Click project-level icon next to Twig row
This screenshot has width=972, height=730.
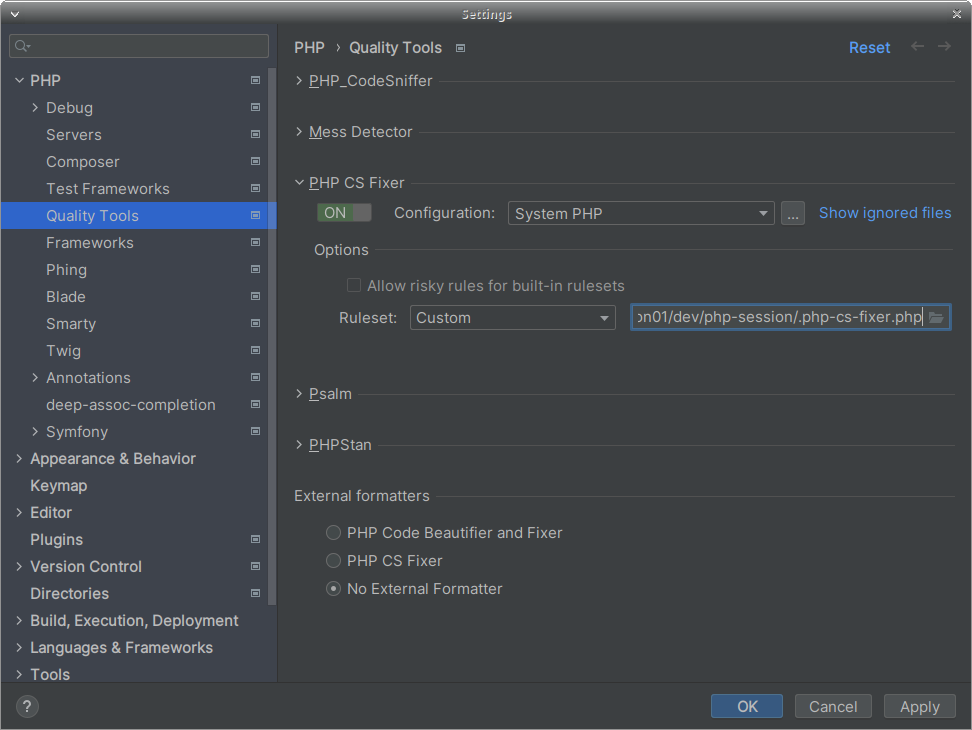coord(255,350)
